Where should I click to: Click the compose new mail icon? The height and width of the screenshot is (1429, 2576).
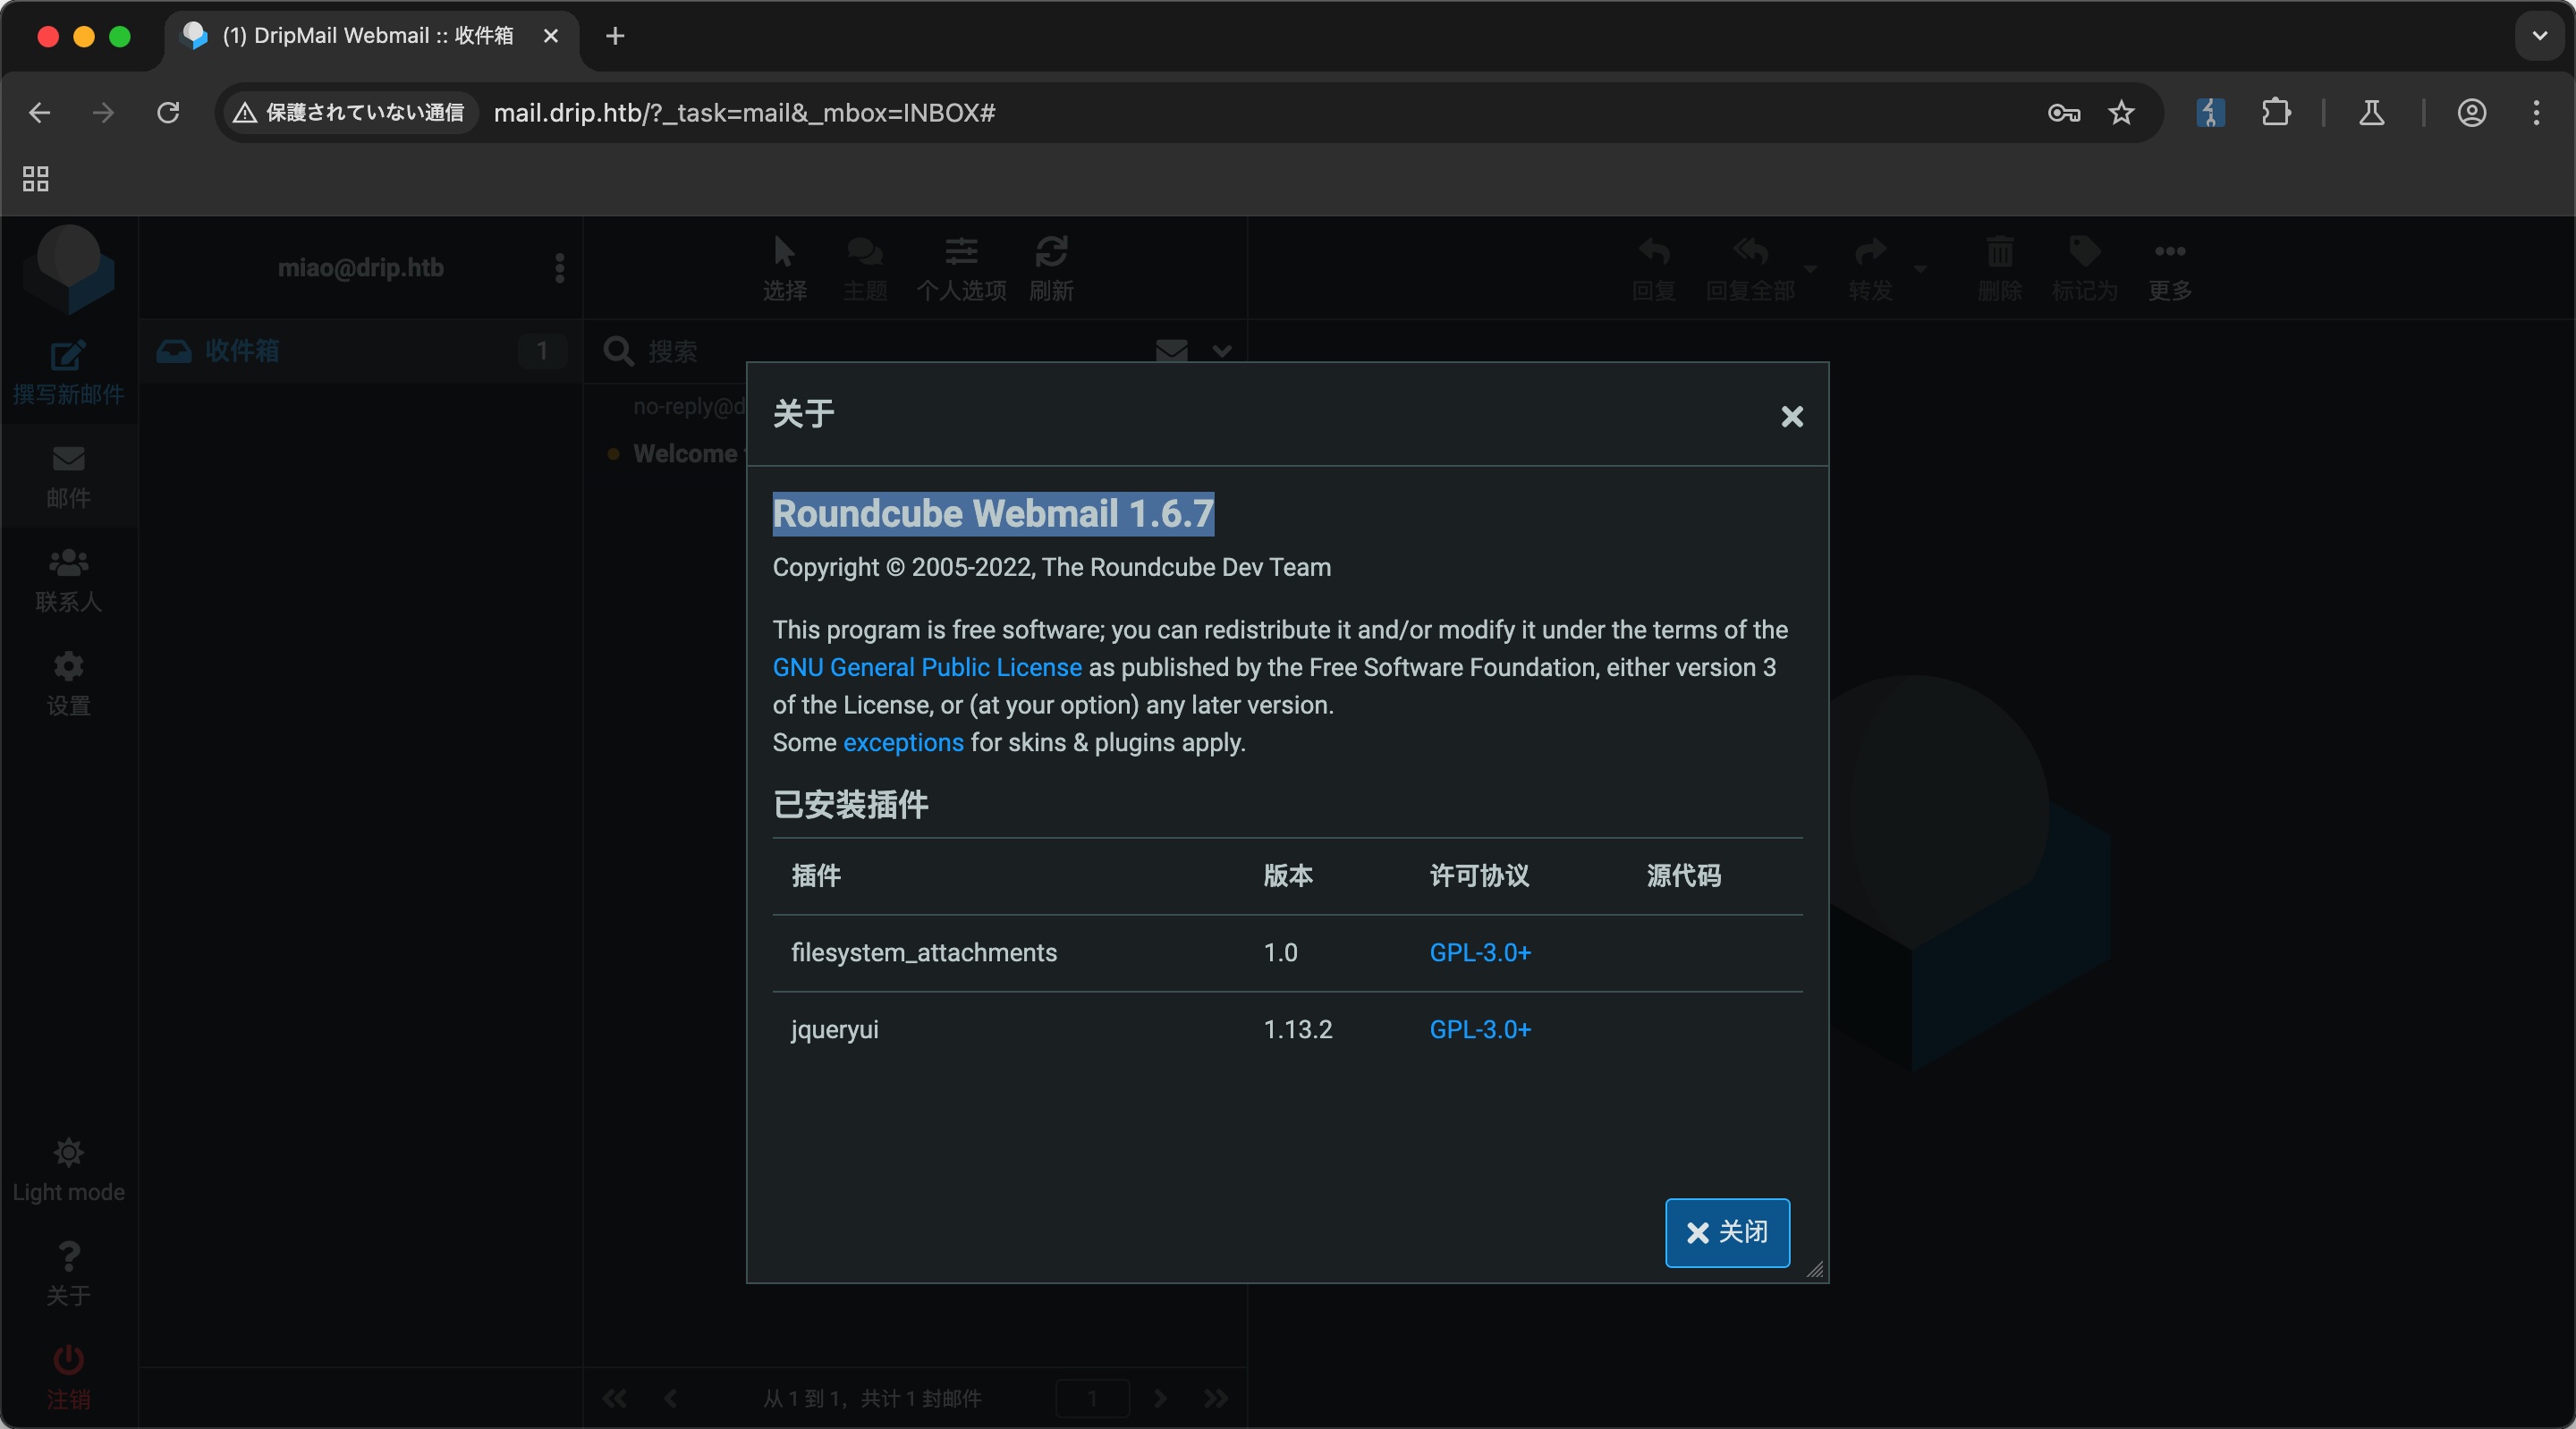(x=68, y=356)
